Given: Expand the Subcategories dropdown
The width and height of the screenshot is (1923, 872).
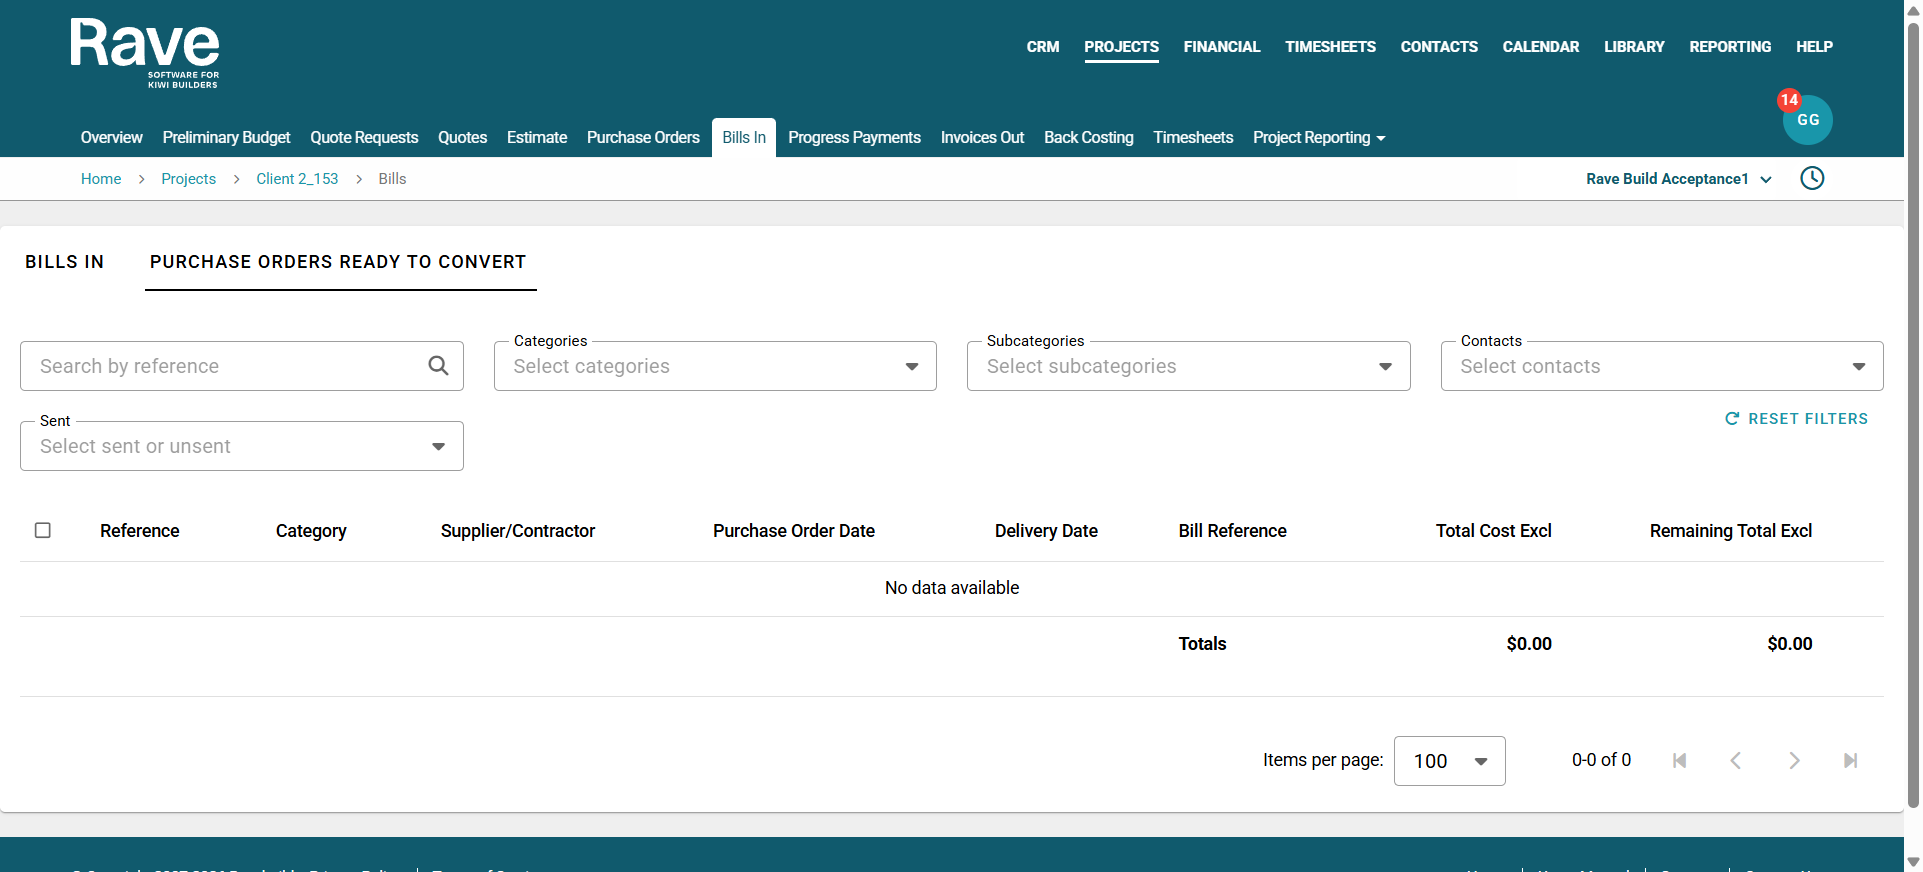Looking at the screenshot, I should pos(1188,366).
